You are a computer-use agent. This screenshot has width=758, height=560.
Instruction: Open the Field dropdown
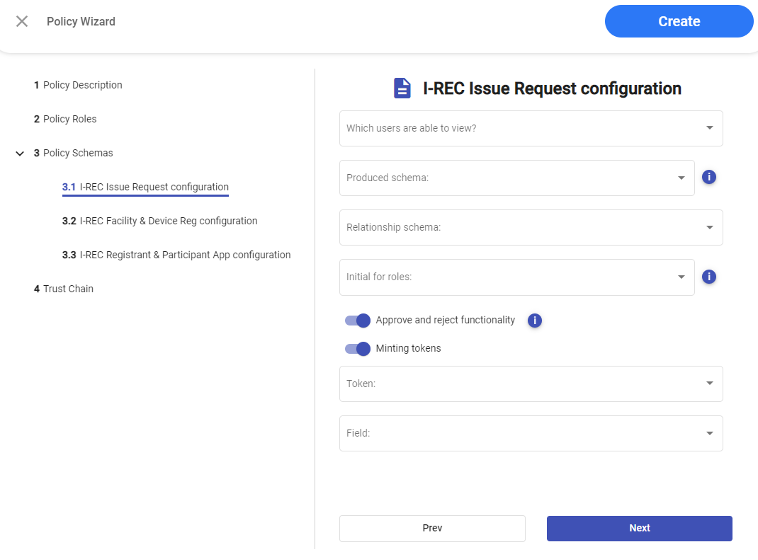pyautogui.click(x=530, y=434)
